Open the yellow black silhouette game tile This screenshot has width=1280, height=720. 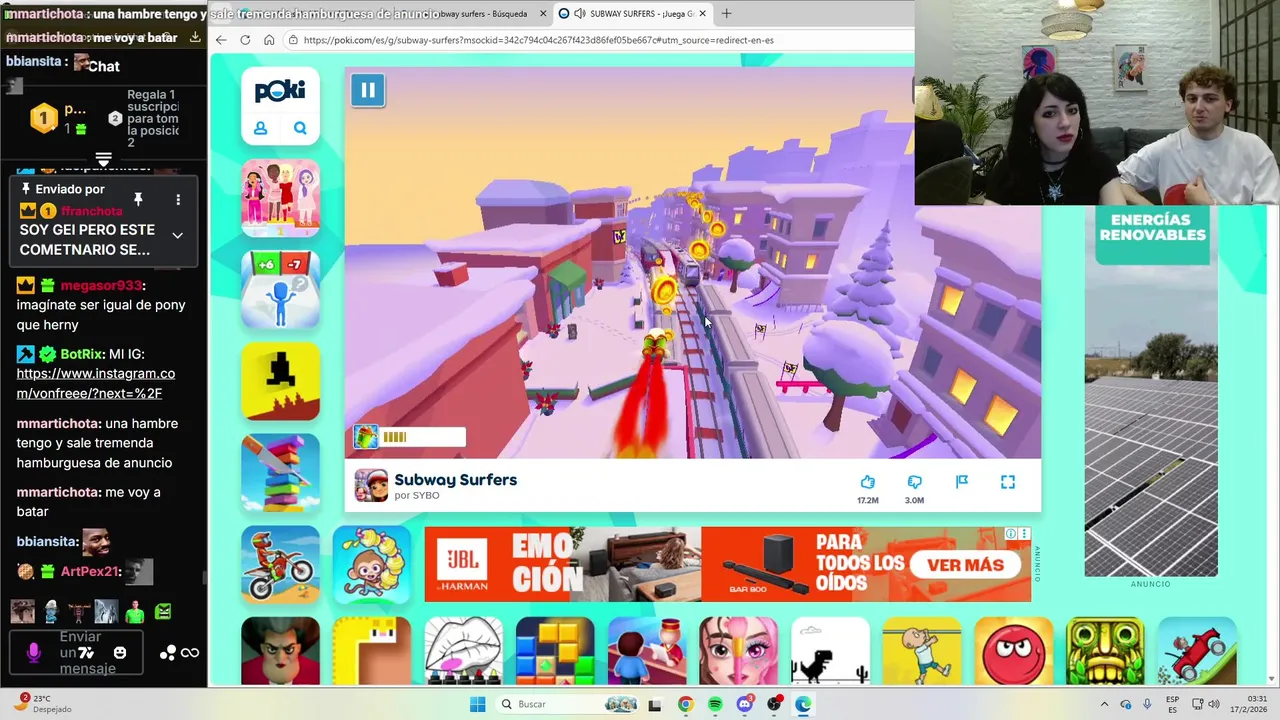tap(280, 381)
